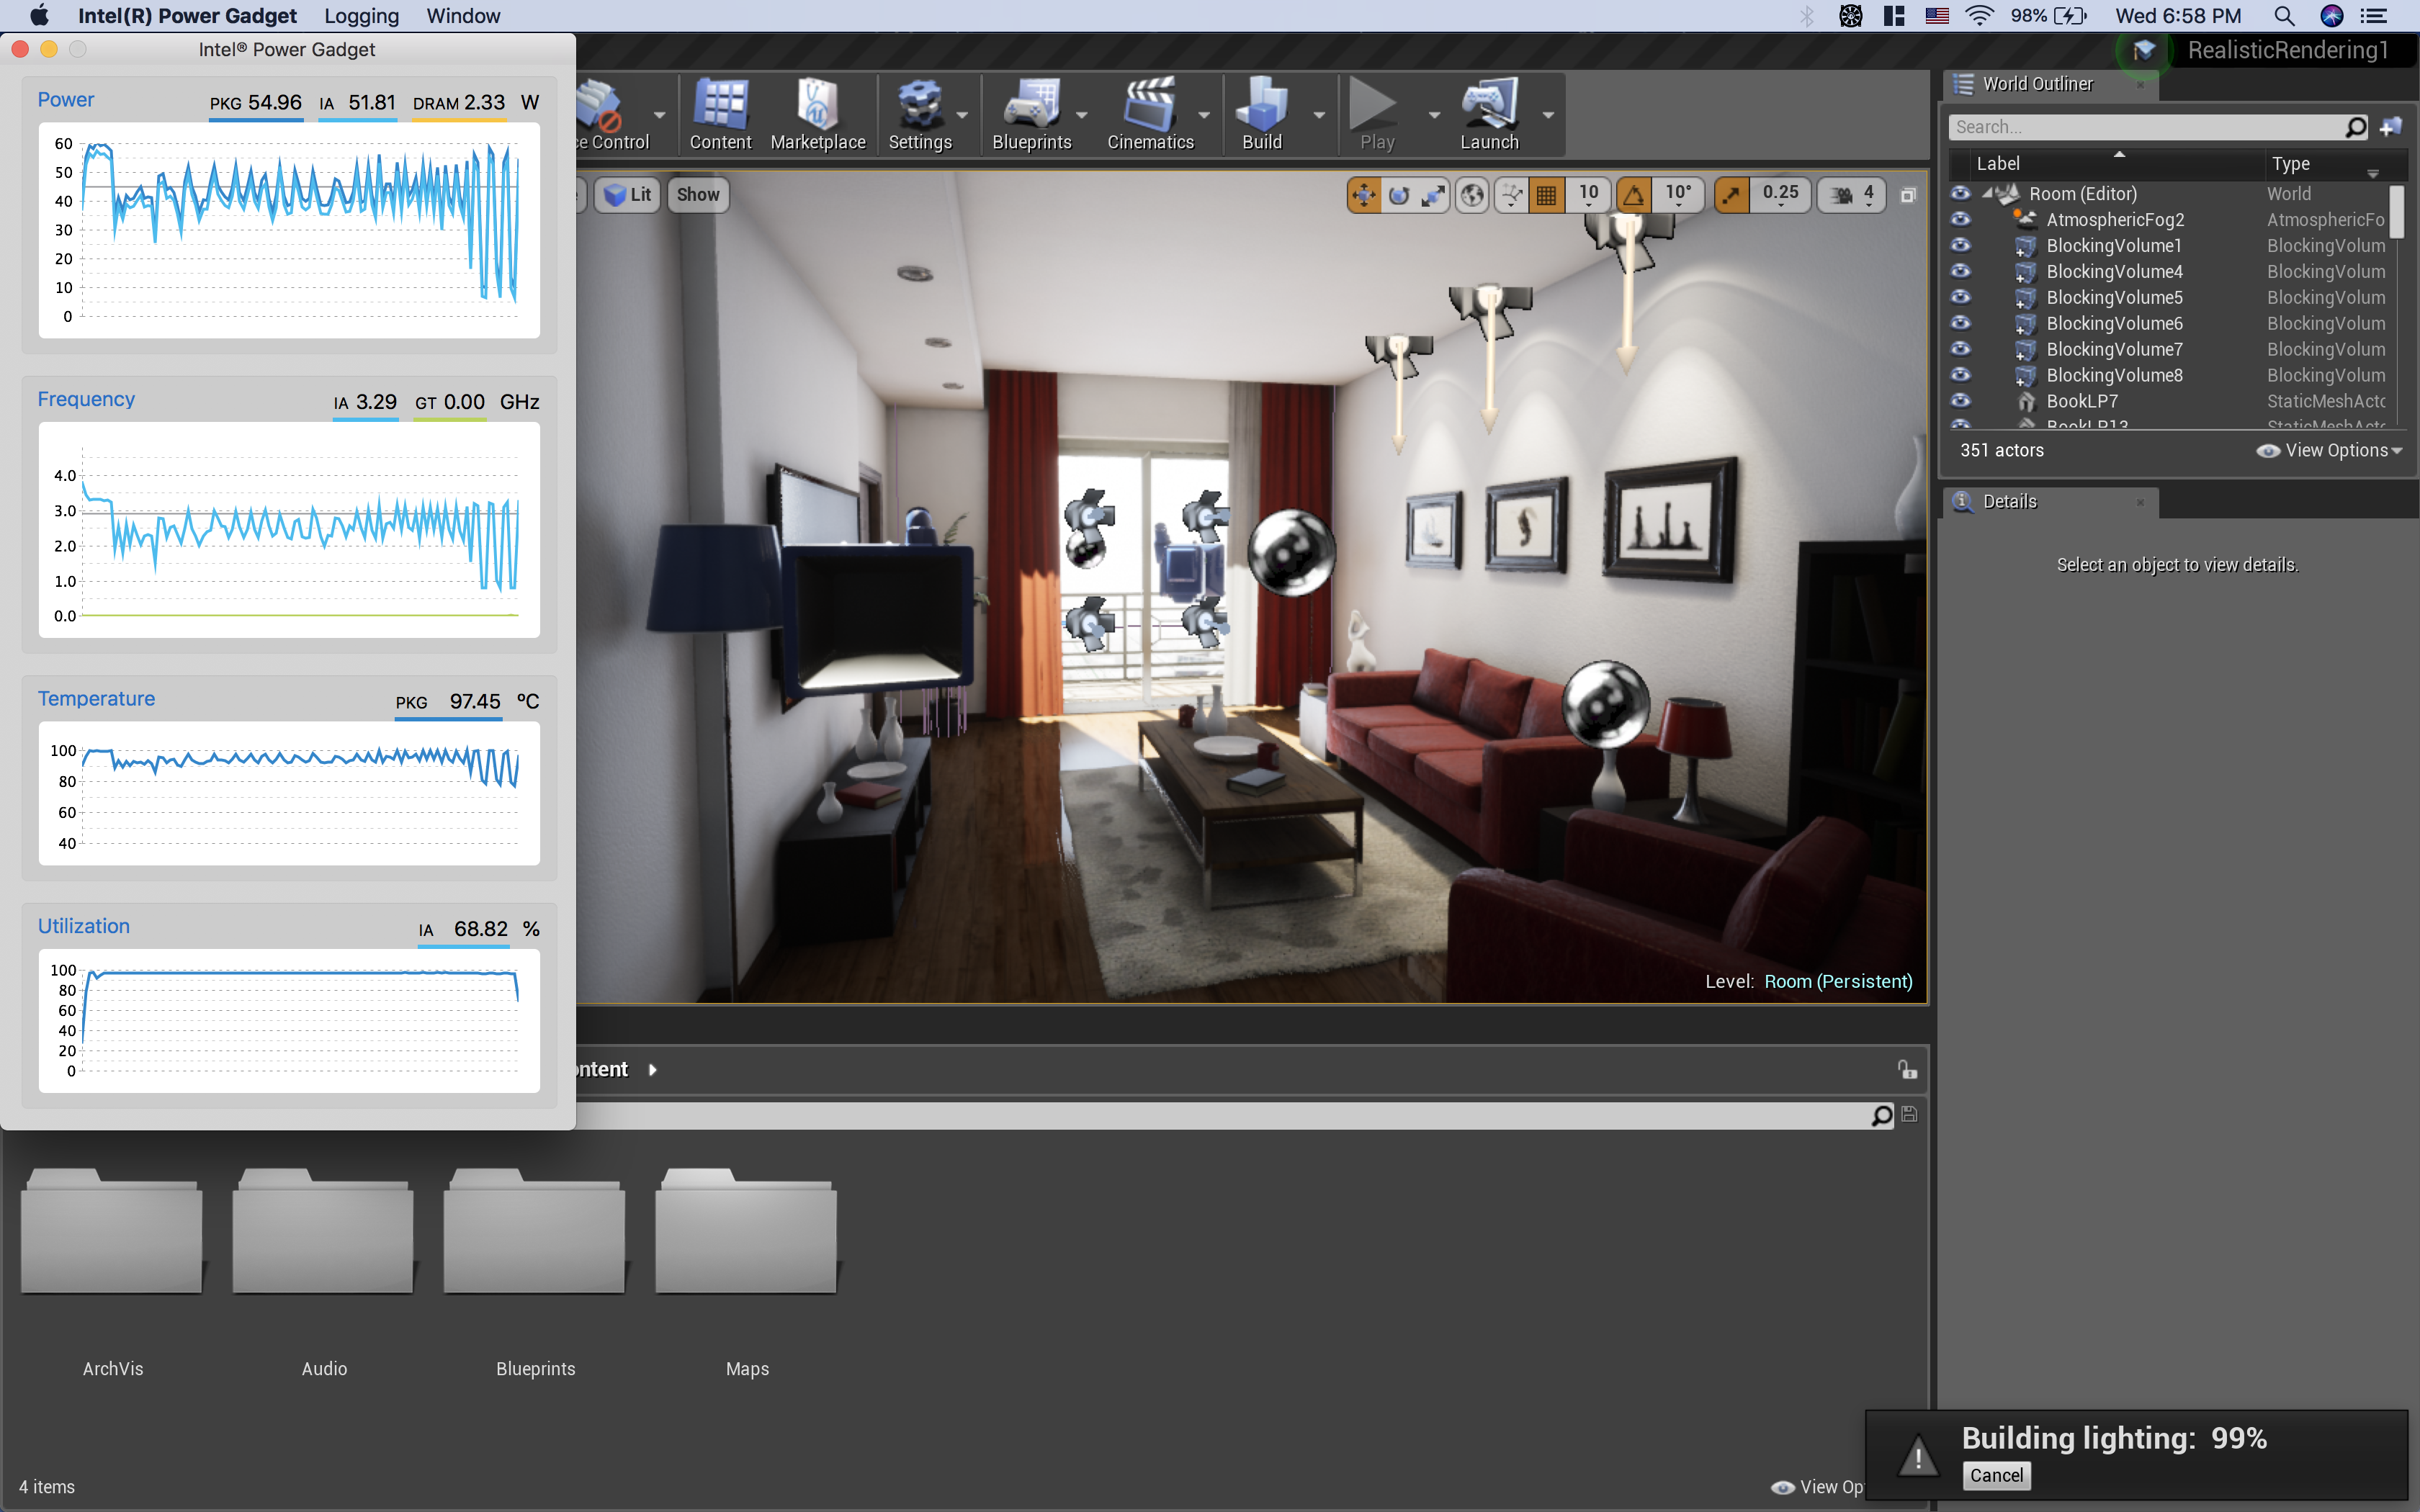Select the Scale transform tool
The image size is (2420, 1512).
(1434, 196)
